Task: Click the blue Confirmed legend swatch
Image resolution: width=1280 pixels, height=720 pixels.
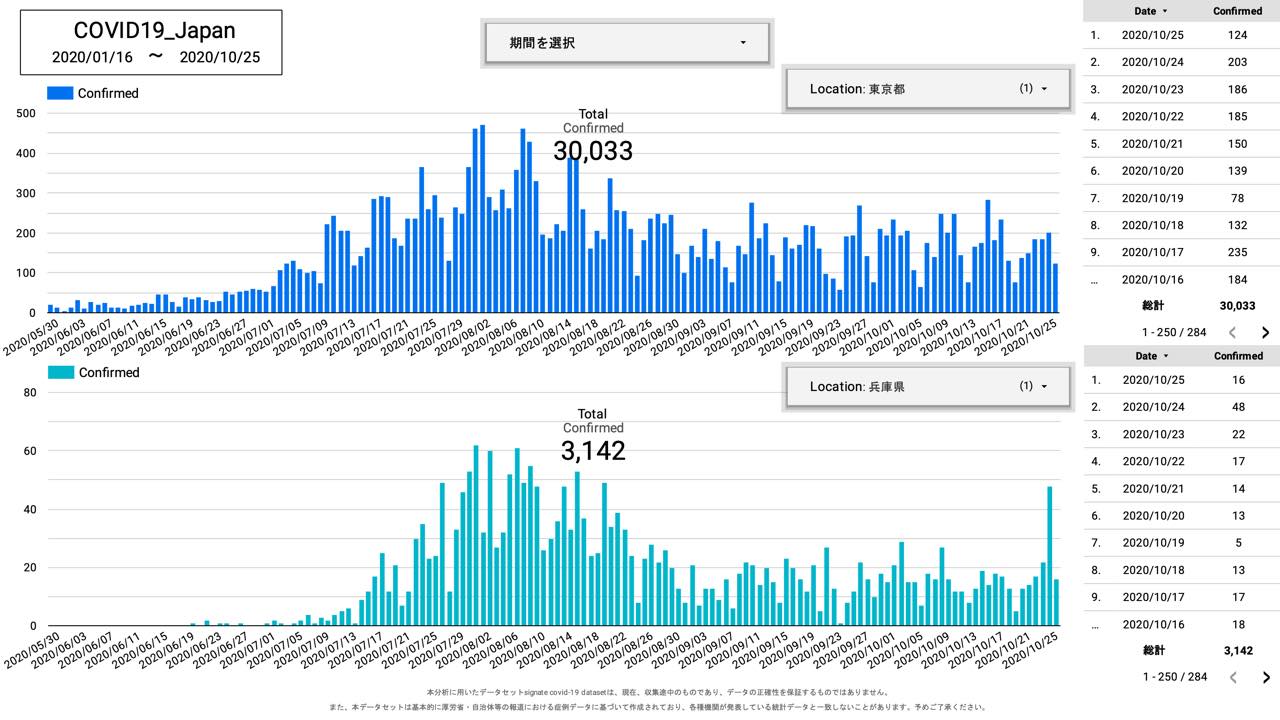Action: [x=60, y=93]
